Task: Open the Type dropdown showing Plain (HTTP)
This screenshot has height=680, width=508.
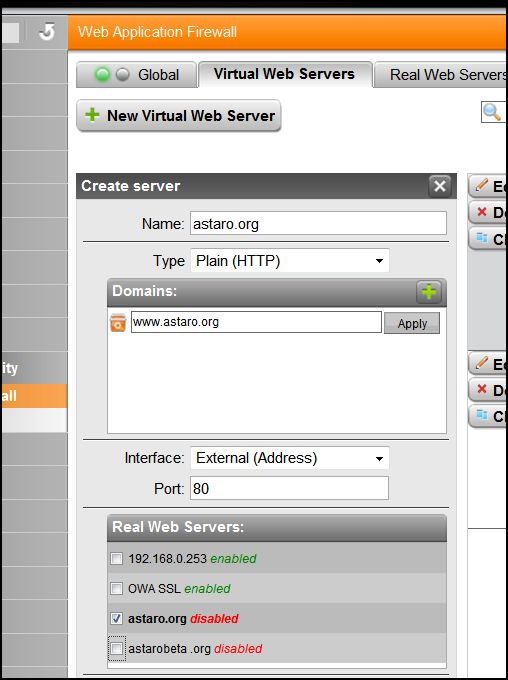Action: 289,261
